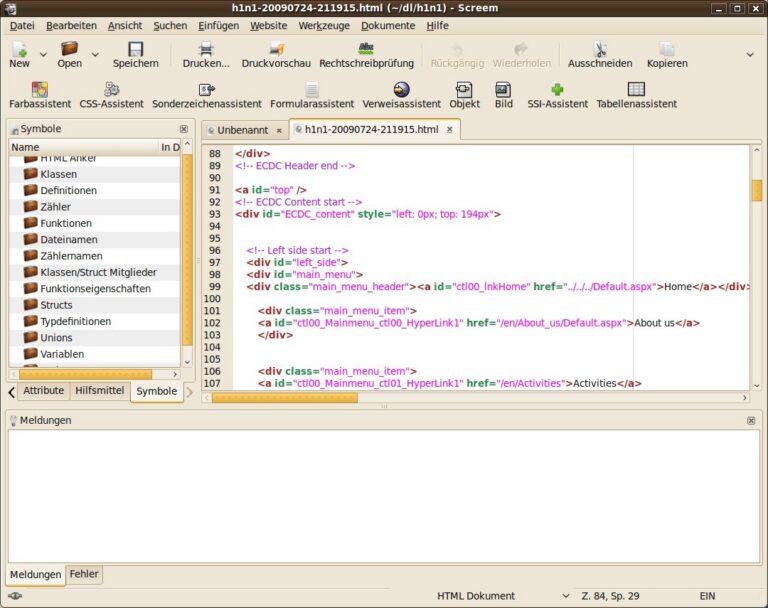Close the h1n1 html document tab

[450, 129]
